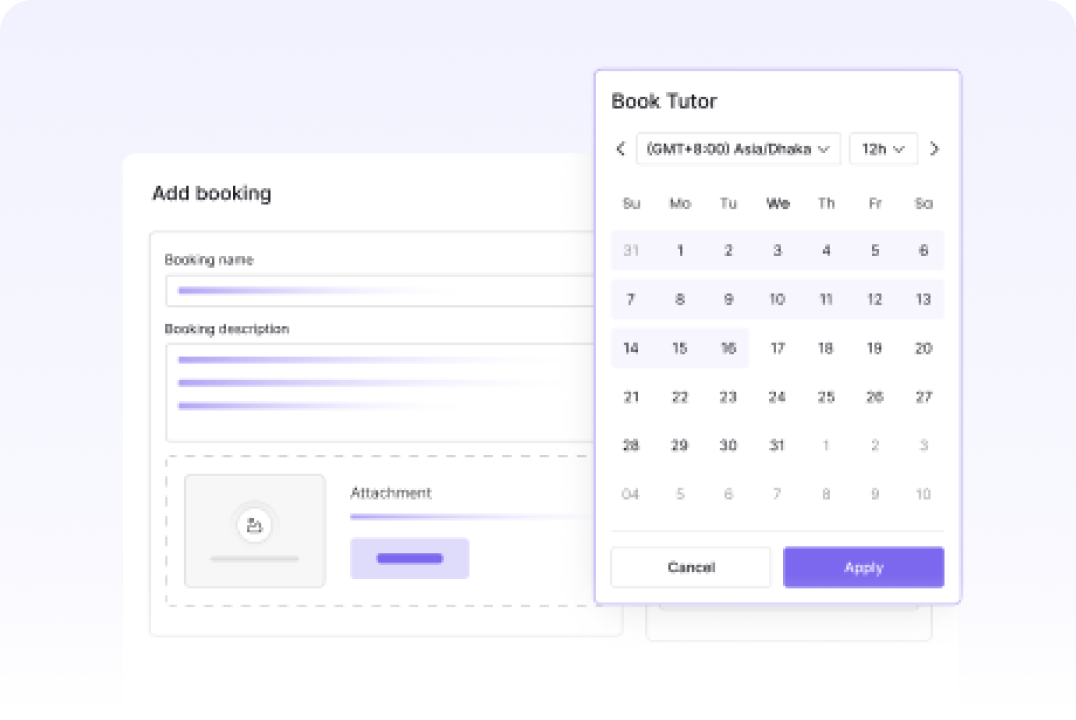This screenshot has width=1076, height=720.
Task: Select date 6 in first calendar row
Action: click(x=923, y=251)
